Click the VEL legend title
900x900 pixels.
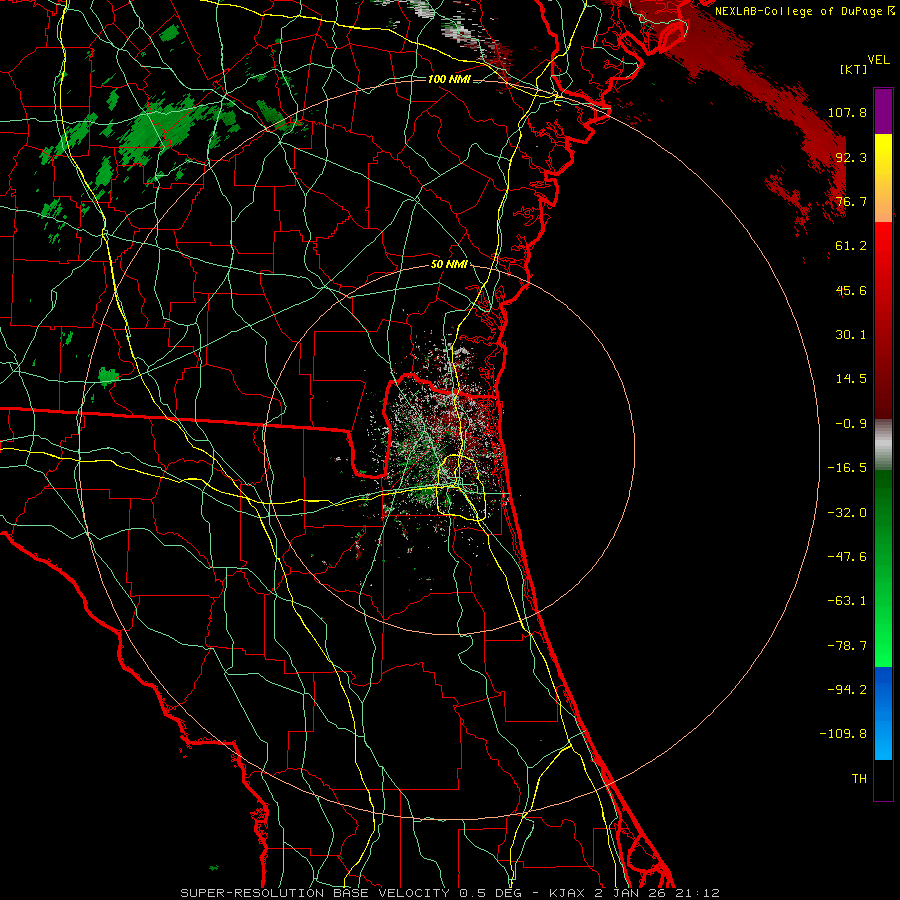(878, 60)
